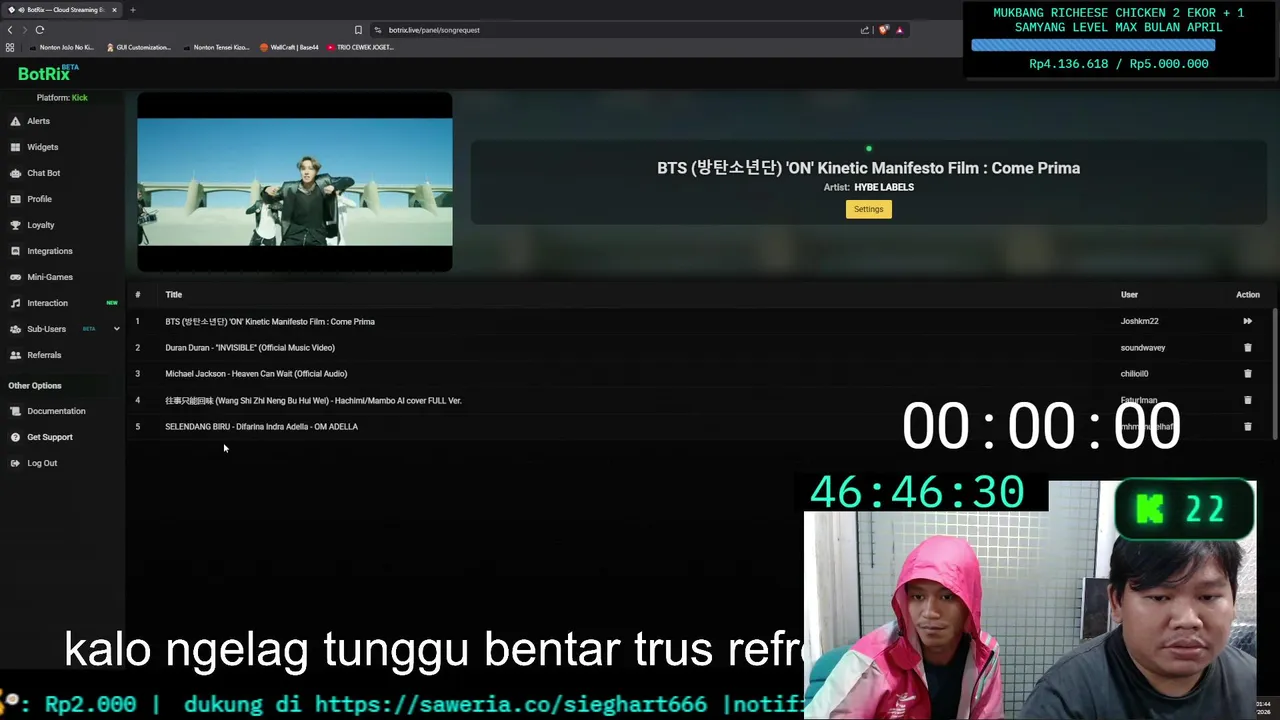Delete the Michael Jackson Heaven Can Wait song

tap(1247, 374)
